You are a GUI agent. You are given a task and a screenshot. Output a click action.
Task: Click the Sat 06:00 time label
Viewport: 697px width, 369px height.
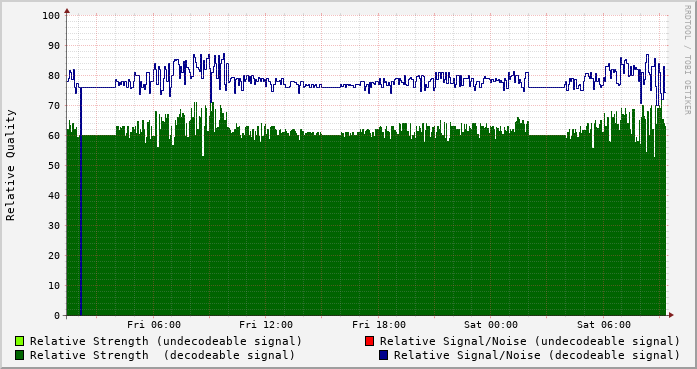coord(604,325)
